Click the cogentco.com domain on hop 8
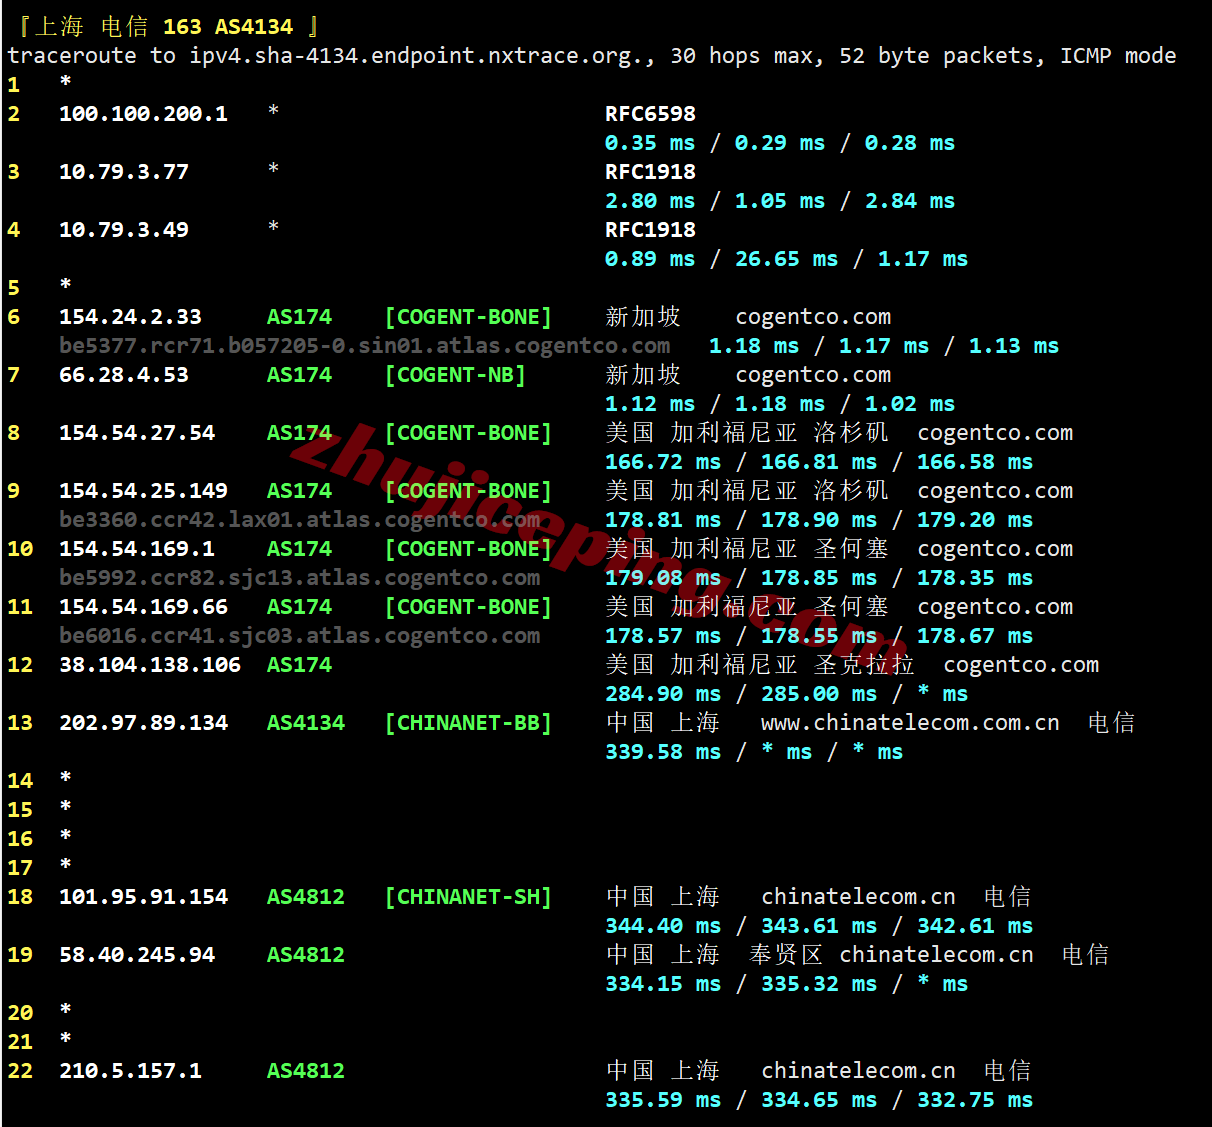 click(995, 432)
